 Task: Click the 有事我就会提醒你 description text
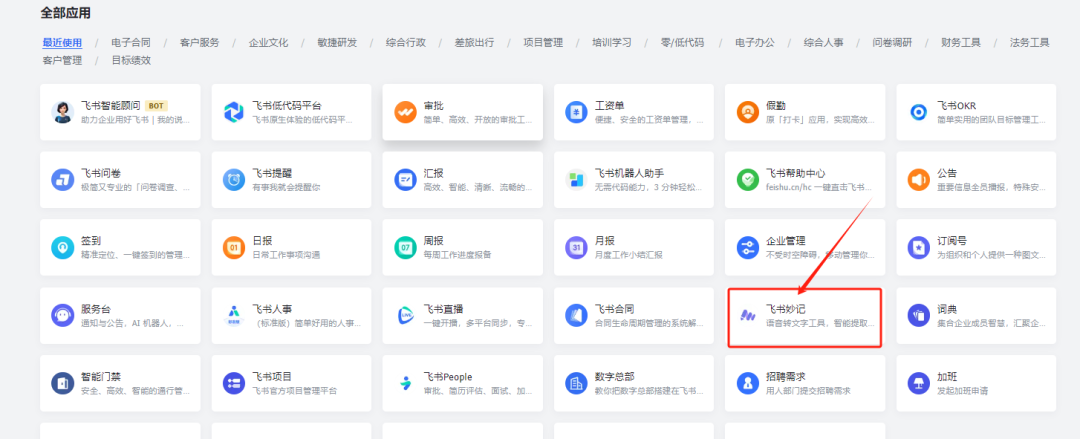click(286, 187)
